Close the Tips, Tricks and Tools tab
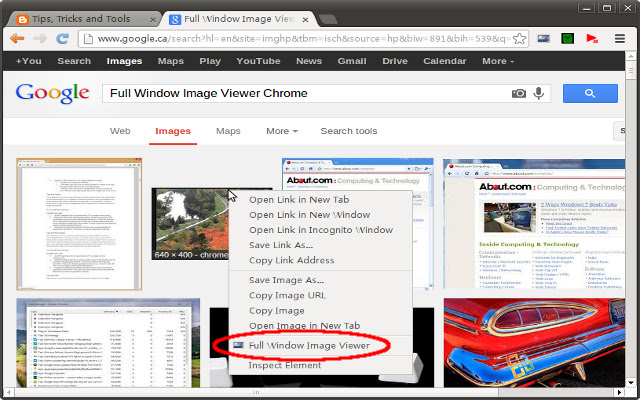This screenshot has width=640, height=400. click(x=153, y=19)
